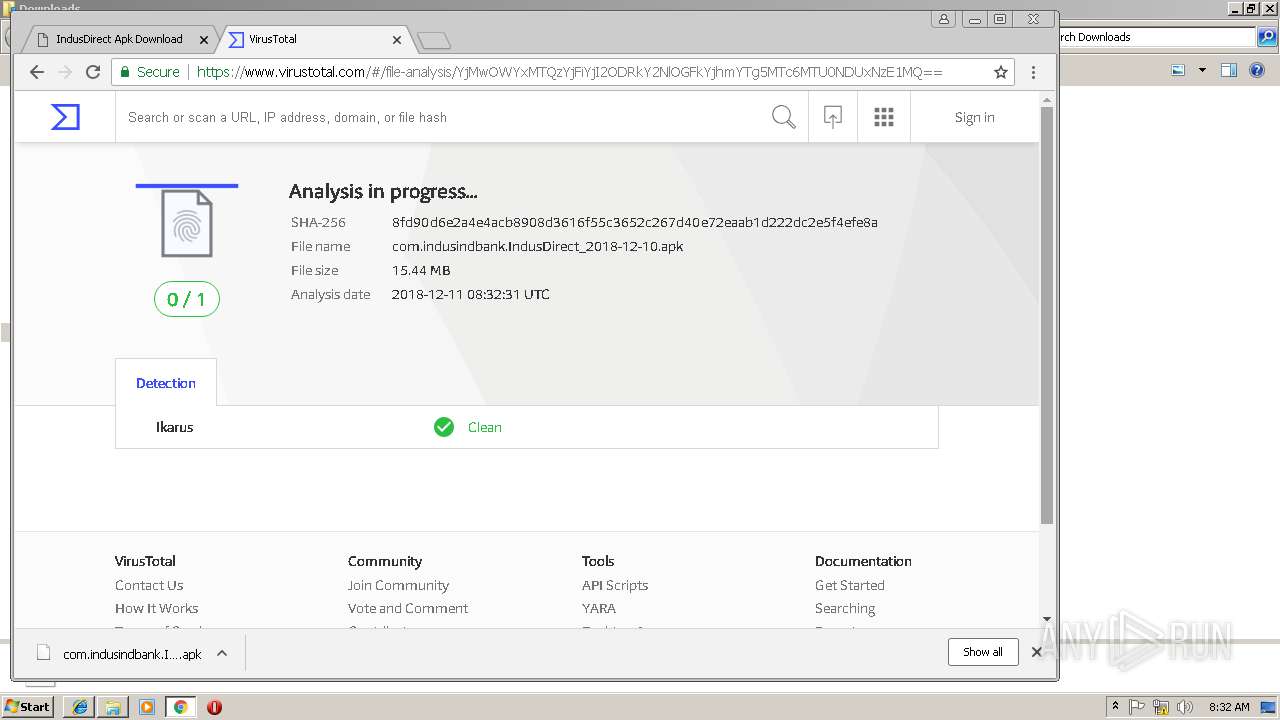Open the view options dropdown in Downloads window
This screenshot has height=720, width=1280.
tap(1202, 70)
